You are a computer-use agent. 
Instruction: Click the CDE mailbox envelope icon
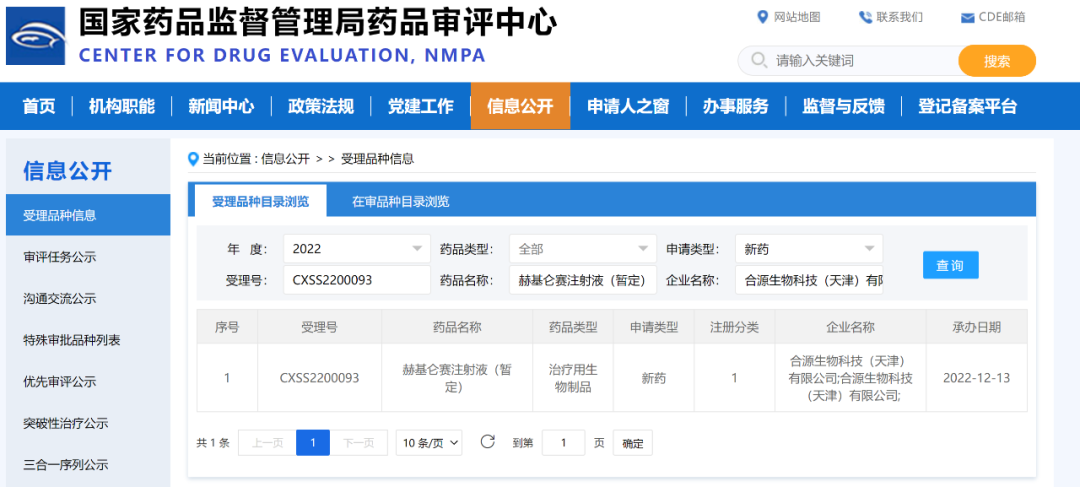(x=968, y=18)
